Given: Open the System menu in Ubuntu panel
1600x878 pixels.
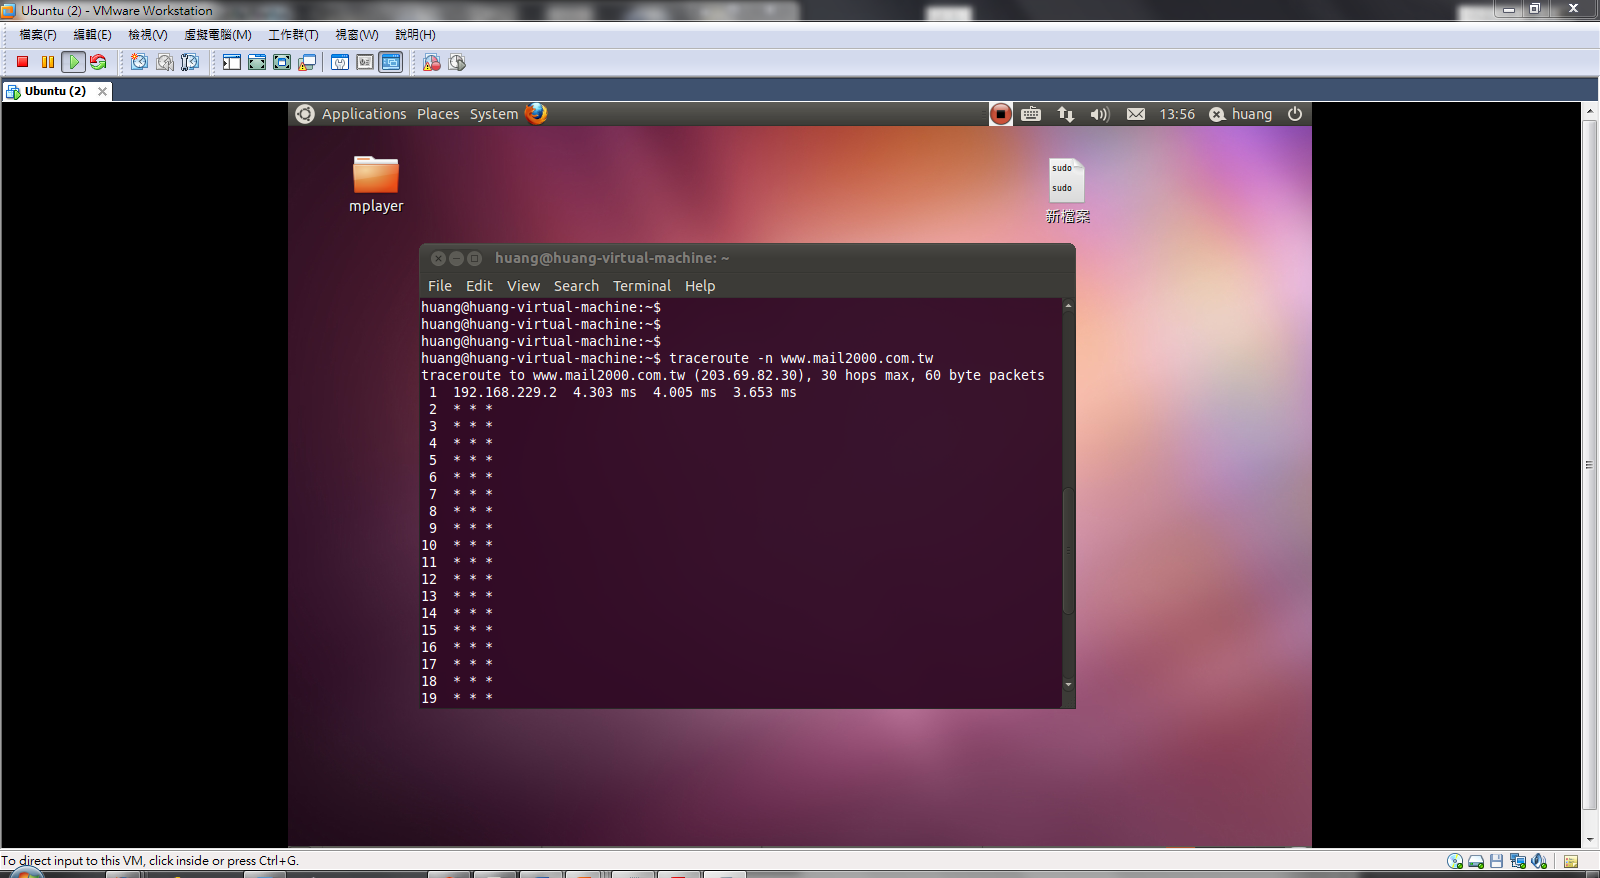Looking at the screenshot, I should 494,114.
